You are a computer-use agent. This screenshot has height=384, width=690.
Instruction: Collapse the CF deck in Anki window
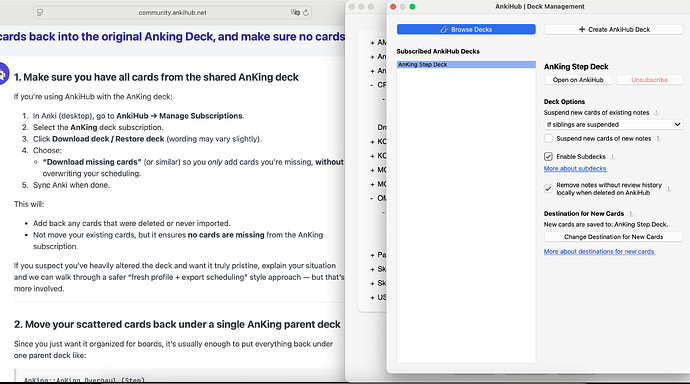coord(372,85)
